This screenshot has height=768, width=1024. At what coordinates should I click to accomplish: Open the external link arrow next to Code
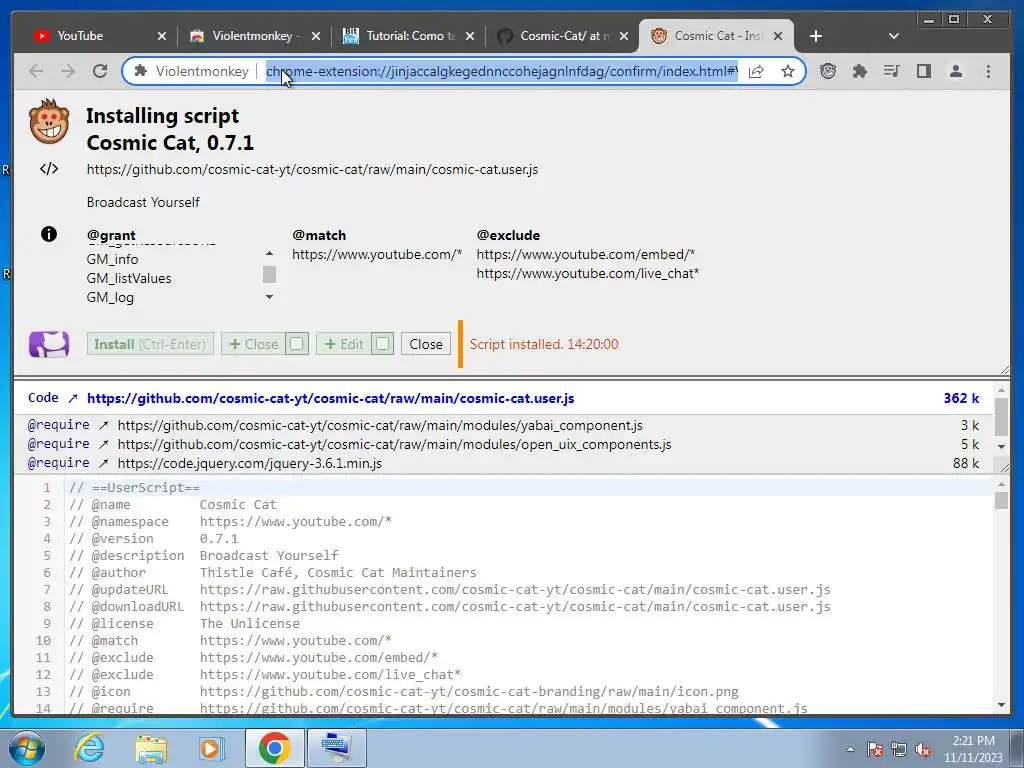(x=72, y=398)
